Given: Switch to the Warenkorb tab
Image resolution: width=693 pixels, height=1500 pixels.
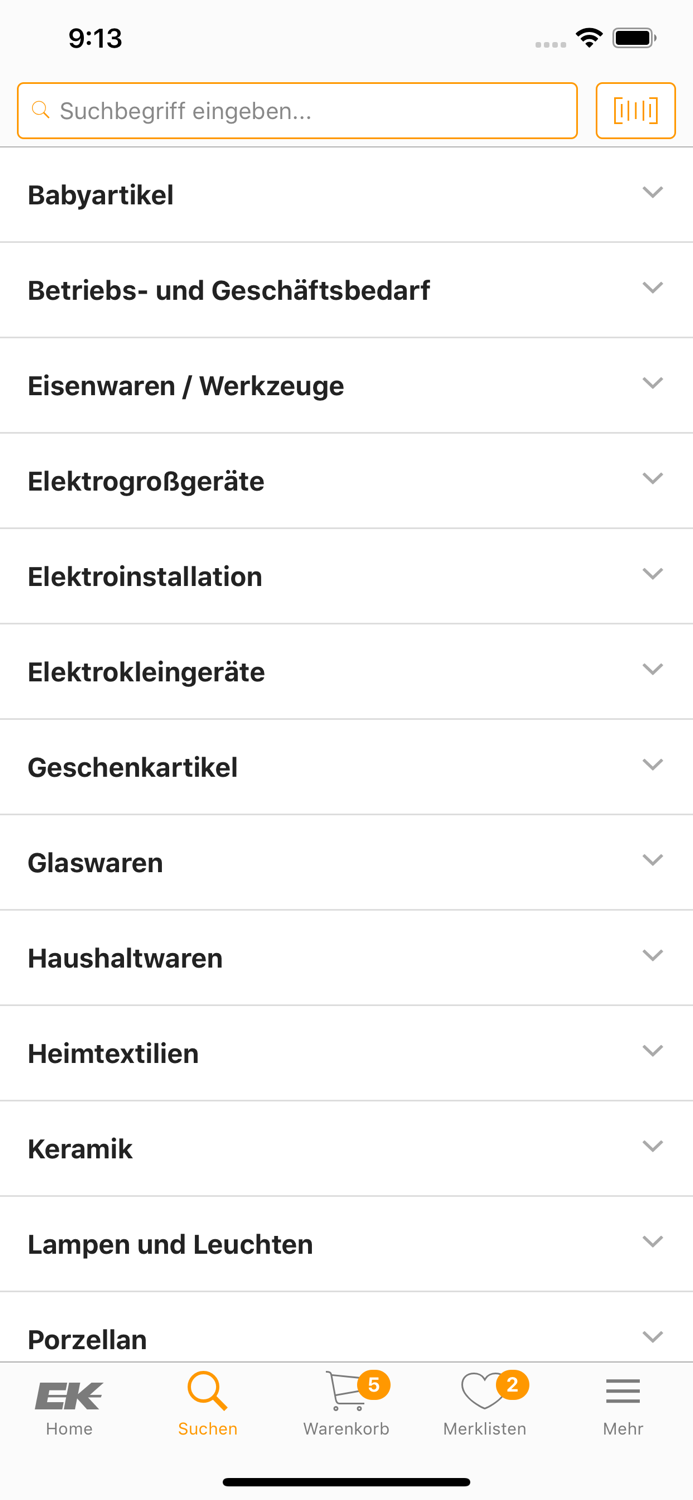Looking at the screenshot, I should pos(346,1405).
